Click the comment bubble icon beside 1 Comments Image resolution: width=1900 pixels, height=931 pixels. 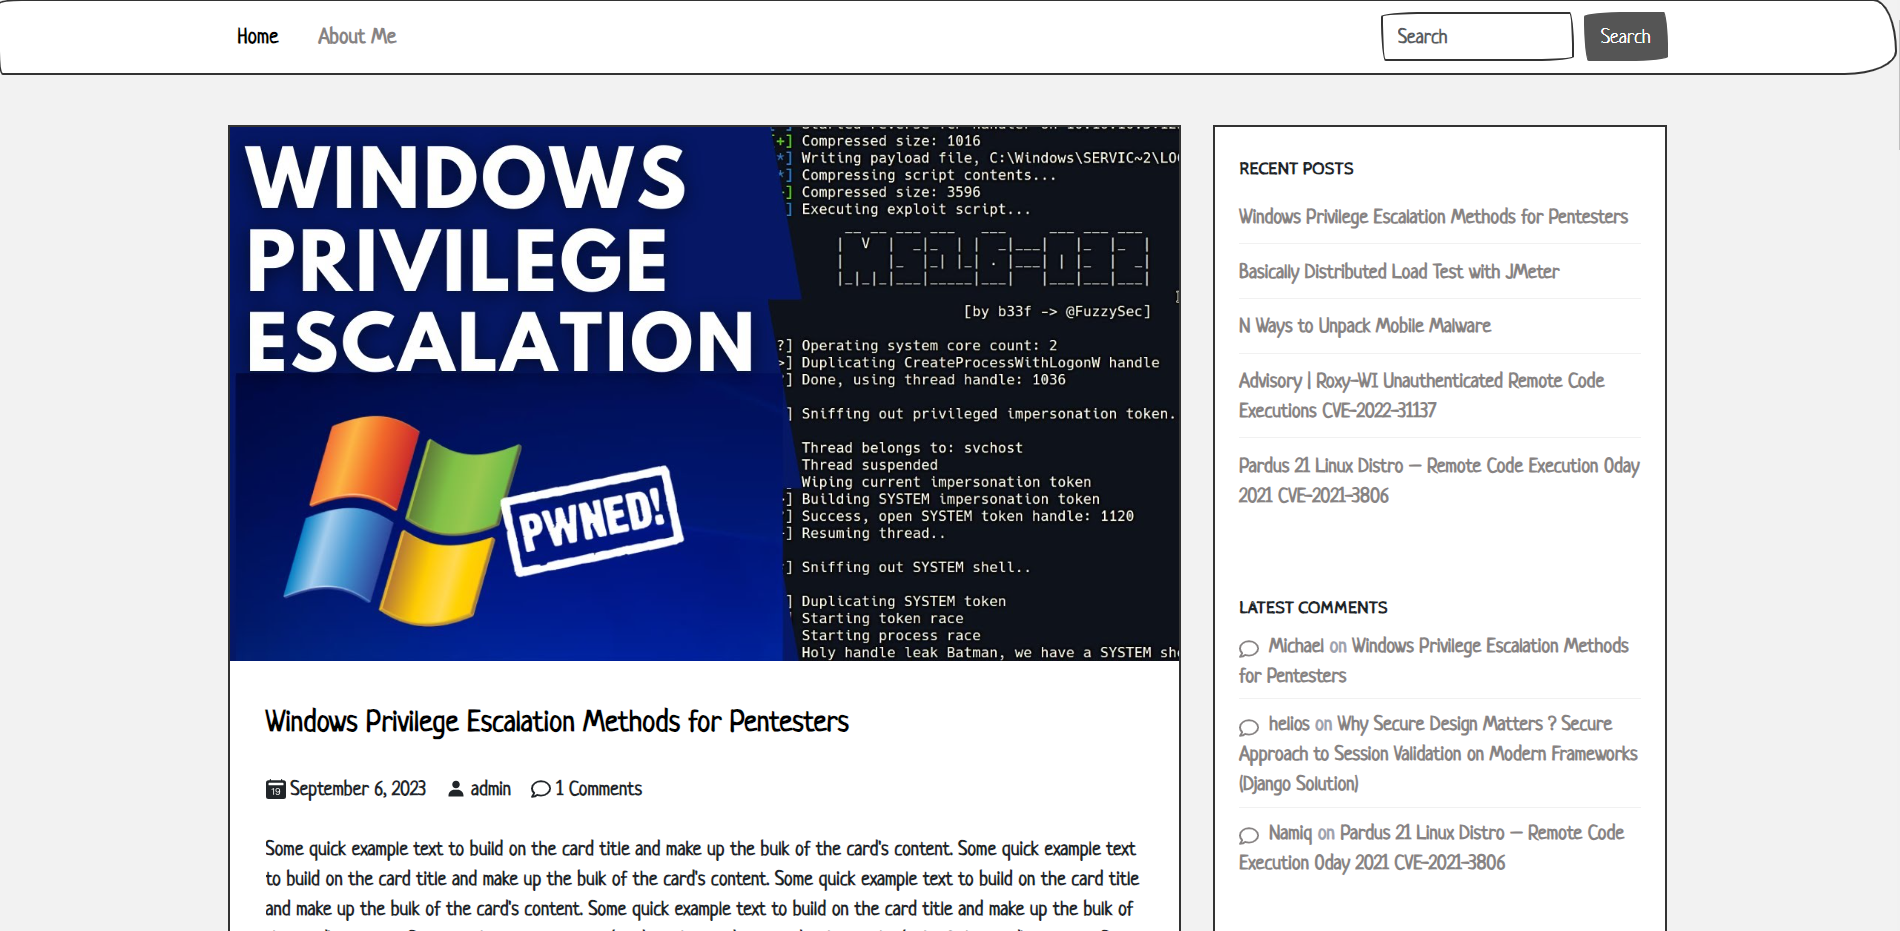(540, 789)
